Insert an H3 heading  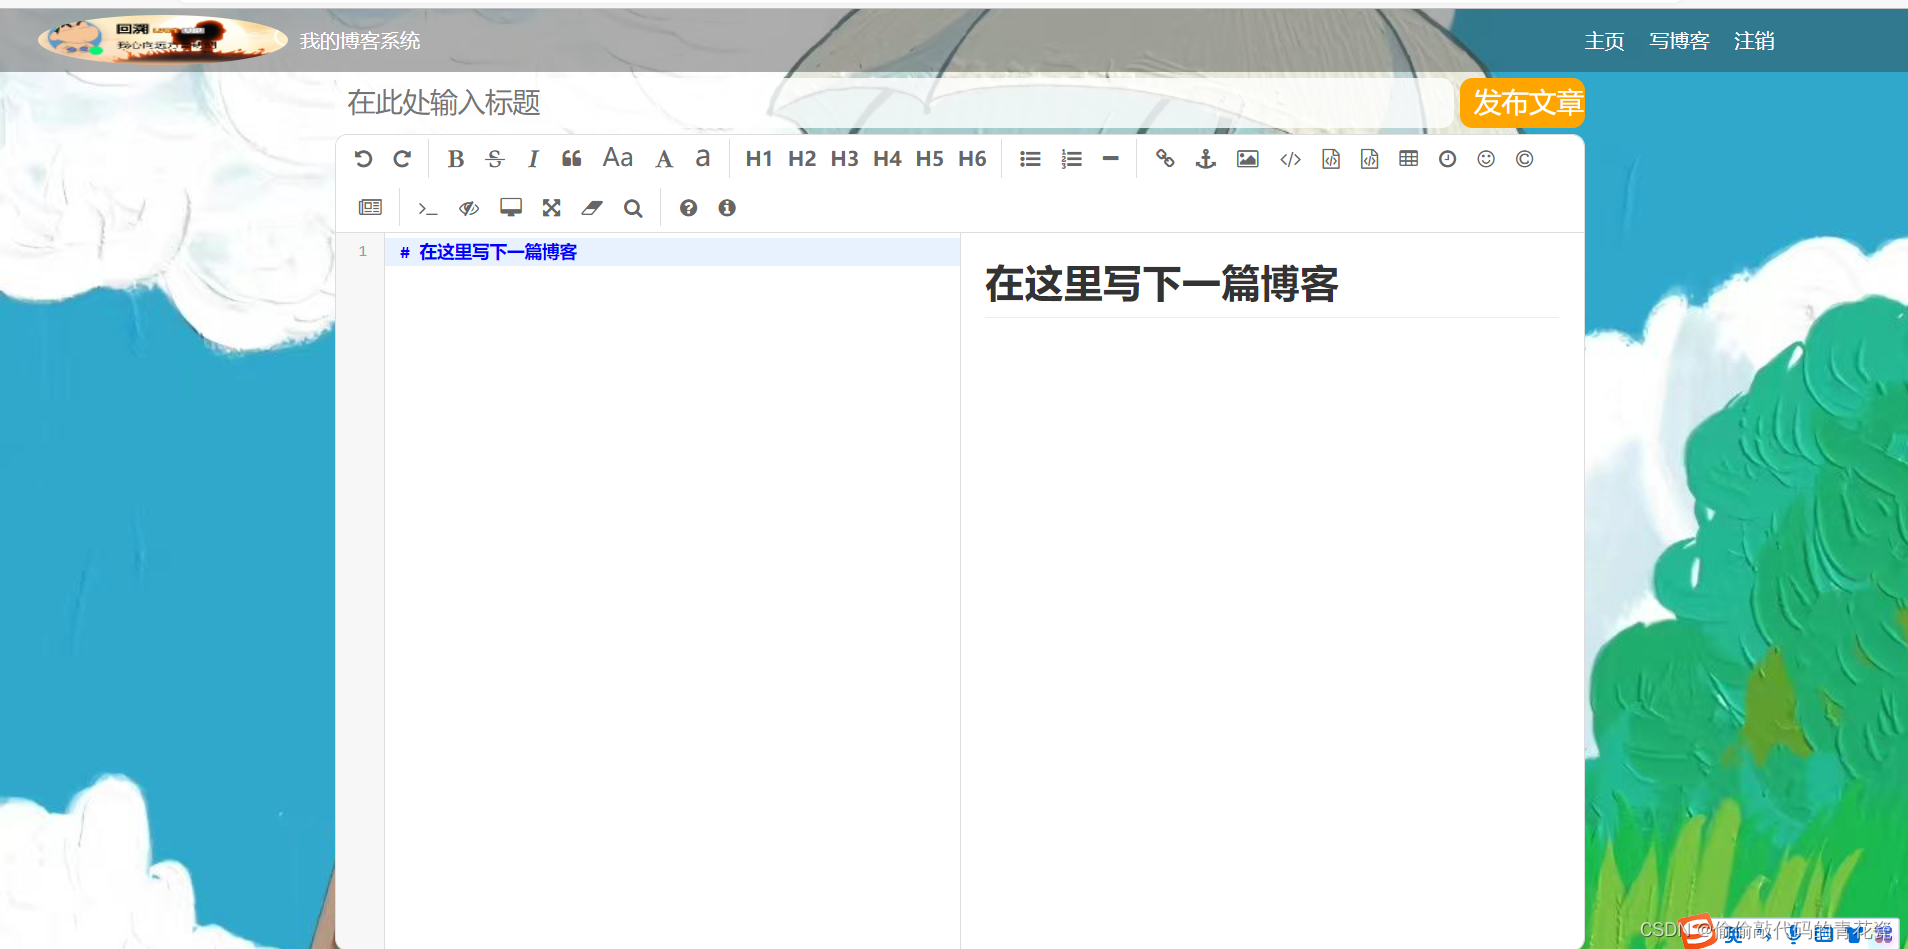[845, 159]
